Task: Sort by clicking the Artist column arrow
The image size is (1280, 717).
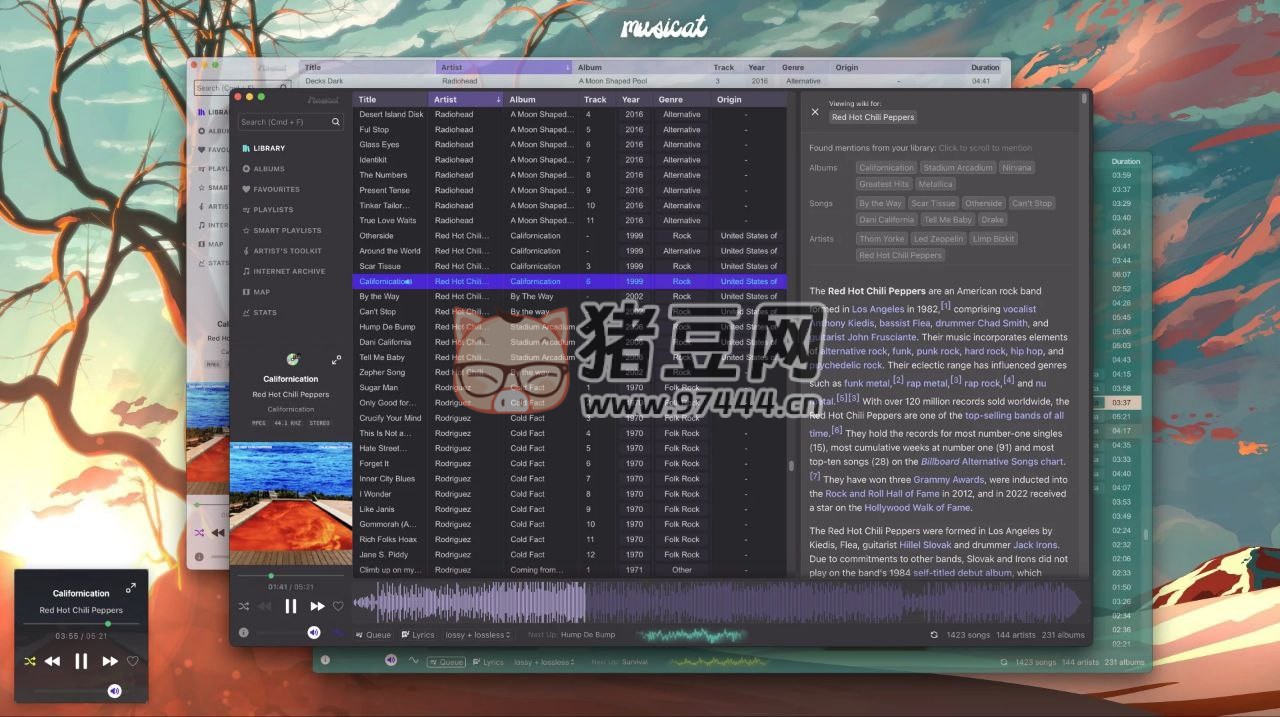Action: pos(497,99)
